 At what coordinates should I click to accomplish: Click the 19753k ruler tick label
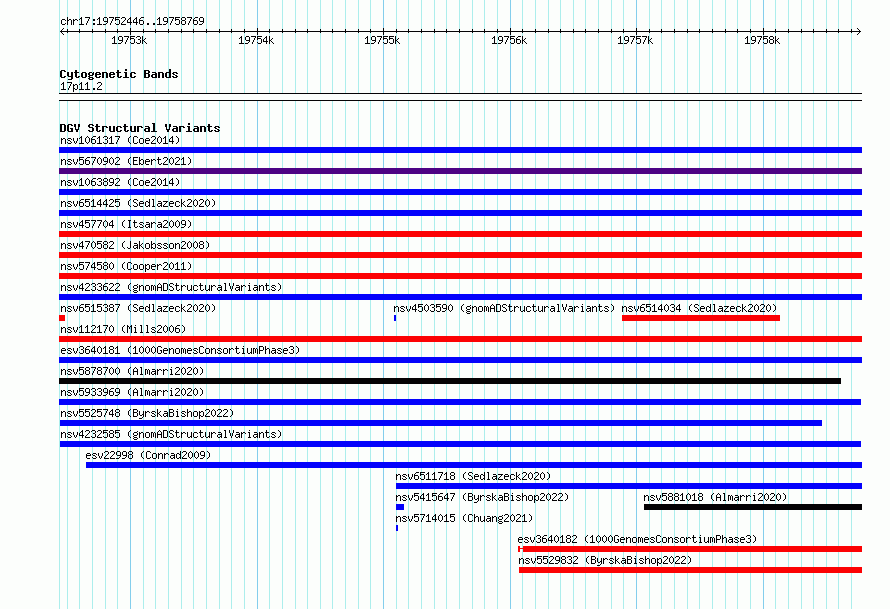point(129,40)
